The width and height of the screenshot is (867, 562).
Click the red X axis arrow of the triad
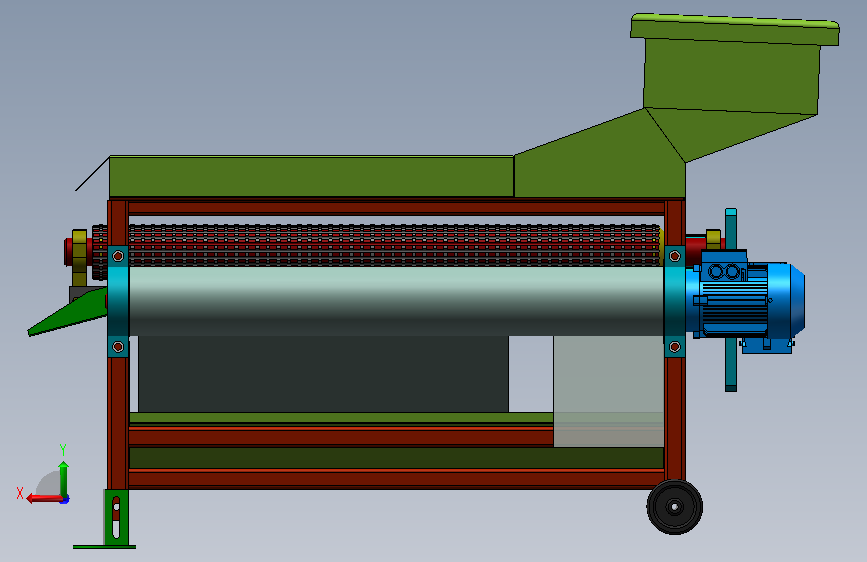(x=44, y=498)
